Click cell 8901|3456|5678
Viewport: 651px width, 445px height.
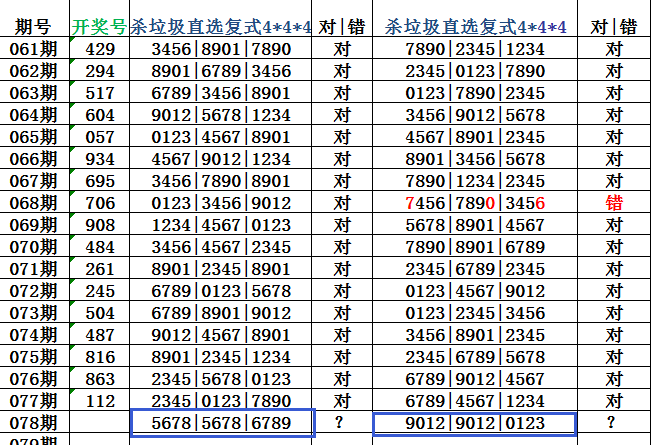click(x=475, y=158)
